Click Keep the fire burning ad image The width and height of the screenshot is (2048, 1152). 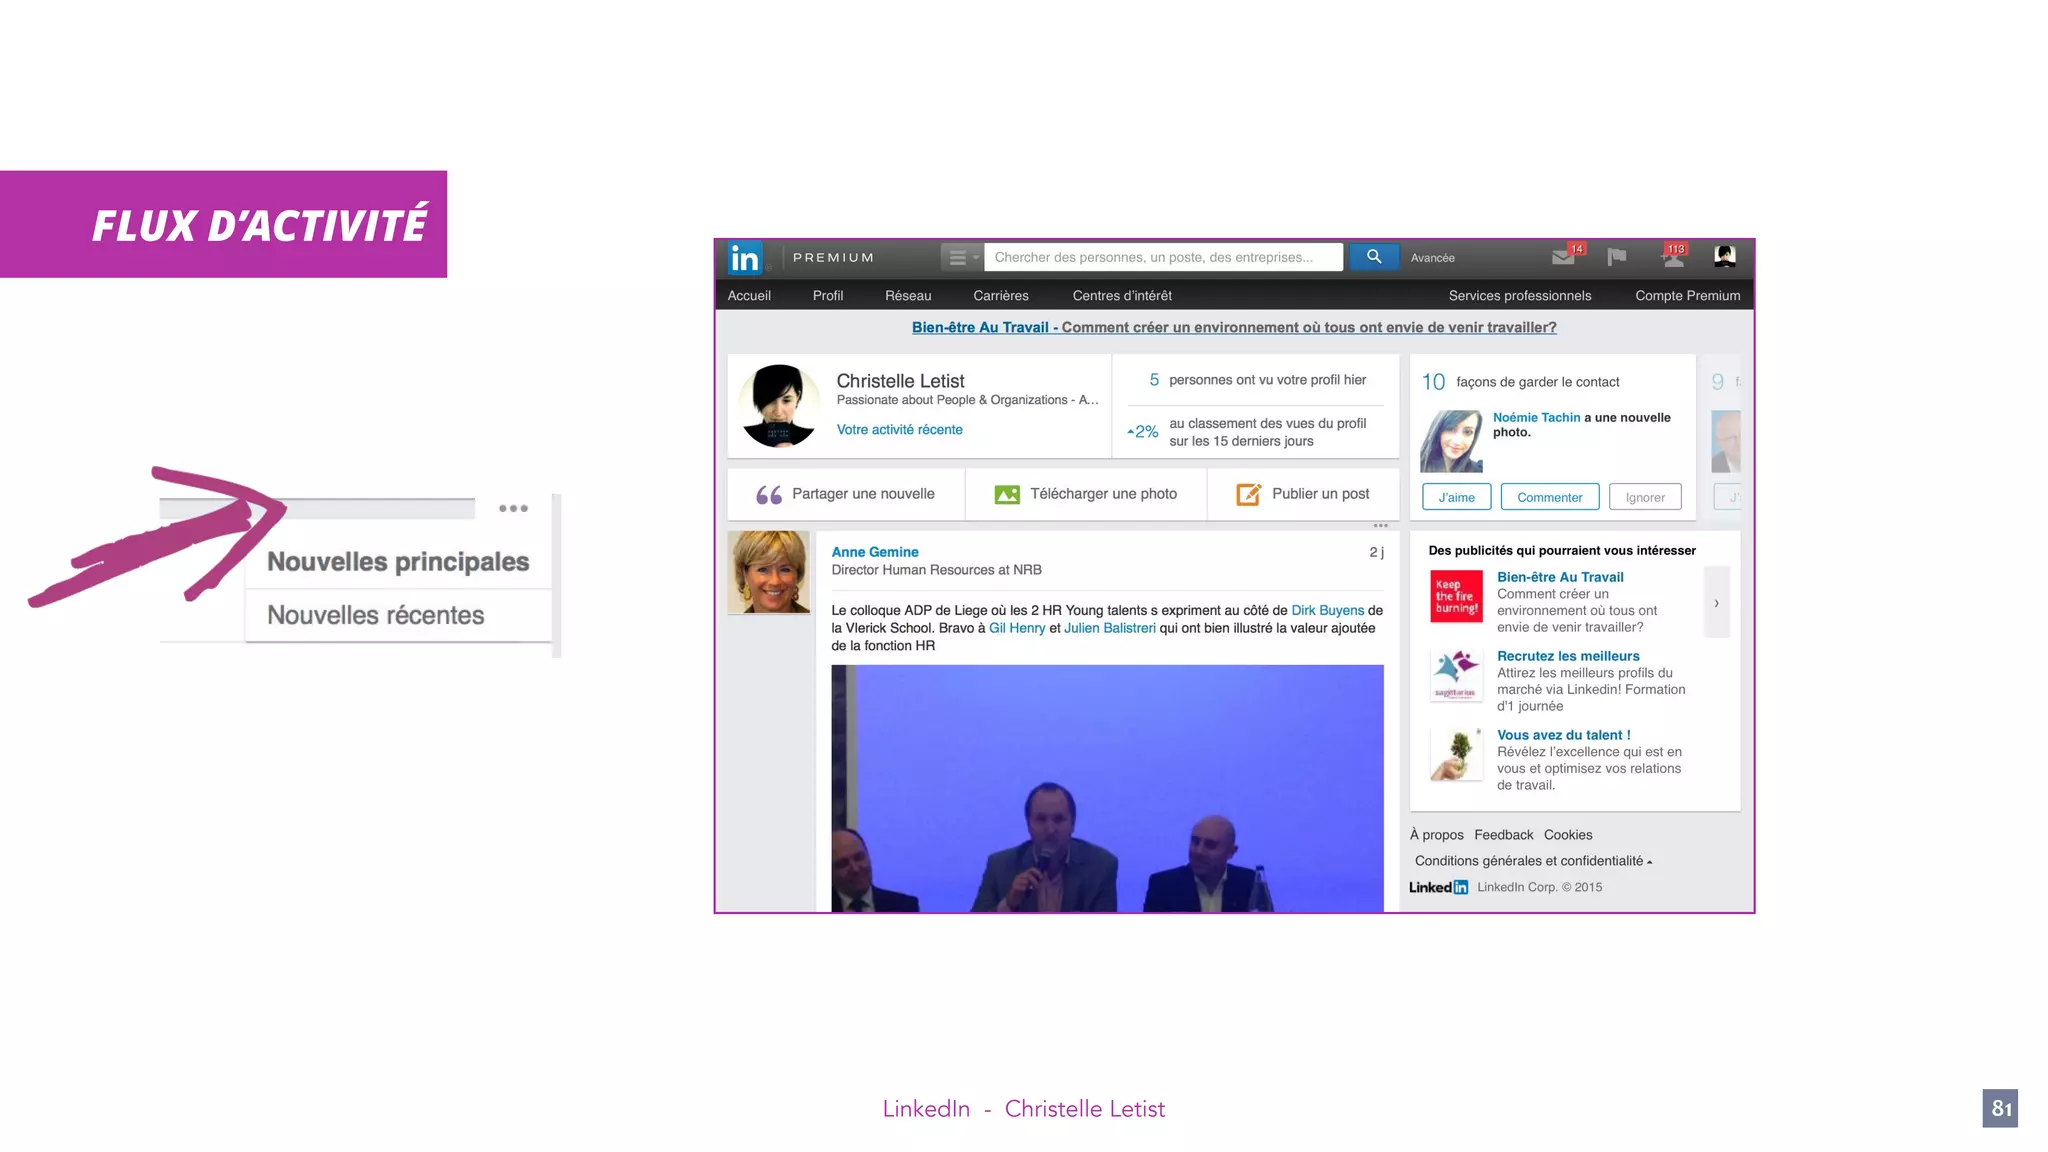point(1456,597)
